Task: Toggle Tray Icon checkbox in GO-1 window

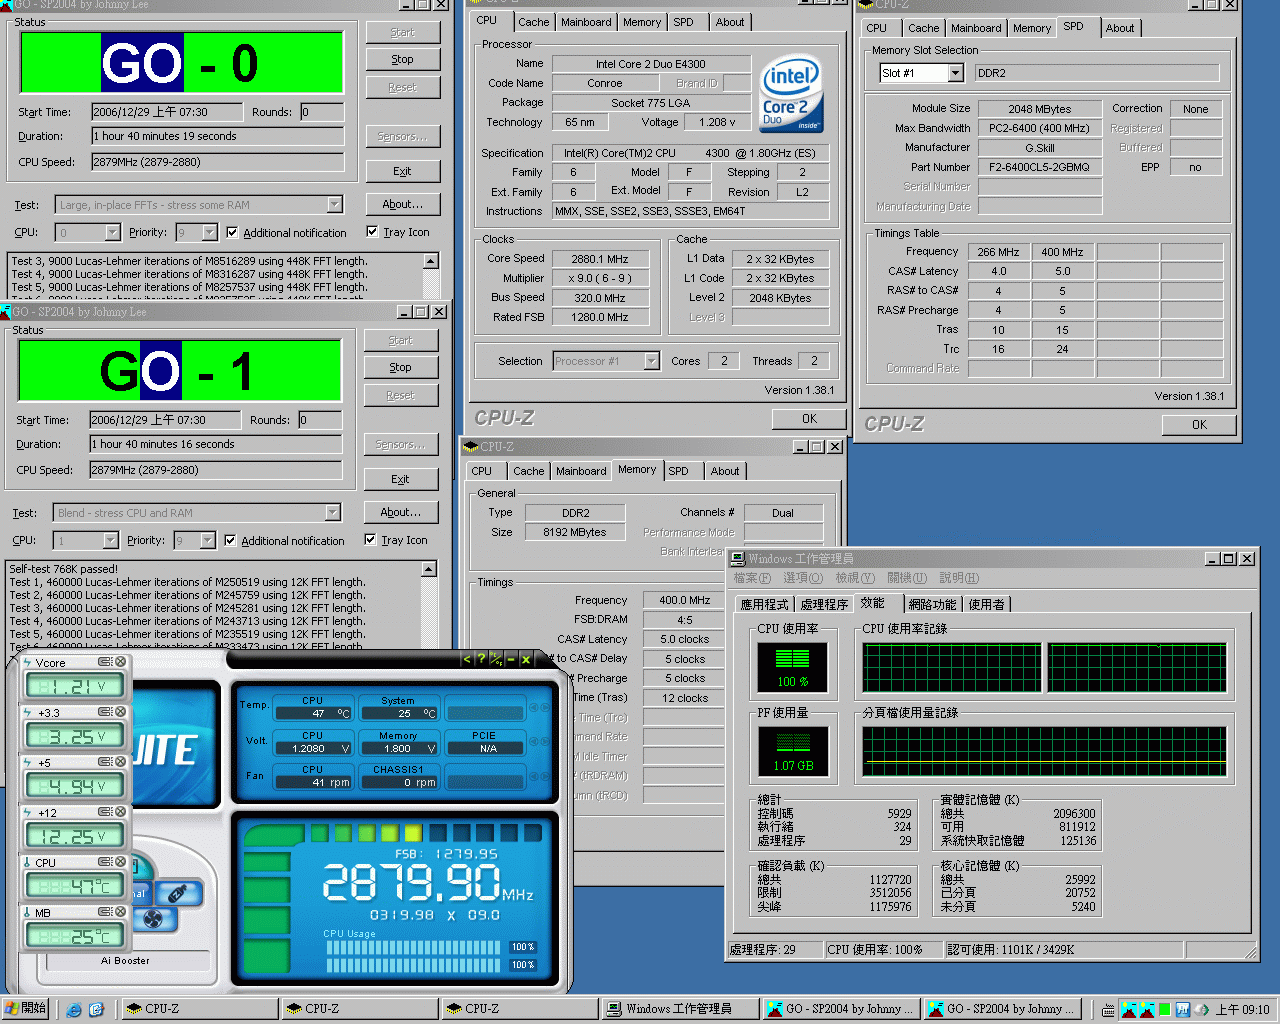Action: (370, 540)
